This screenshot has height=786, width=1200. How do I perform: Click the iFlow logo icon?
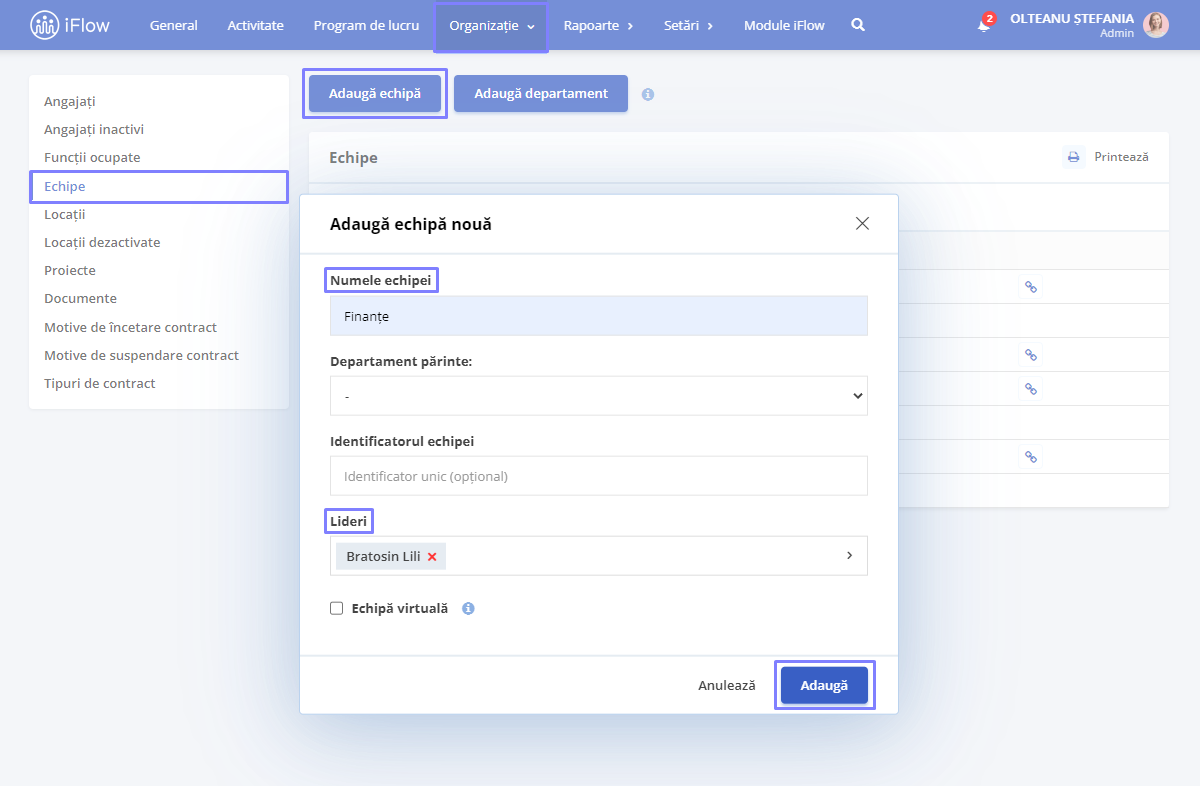pyautogui.click(x=45, y=25)
